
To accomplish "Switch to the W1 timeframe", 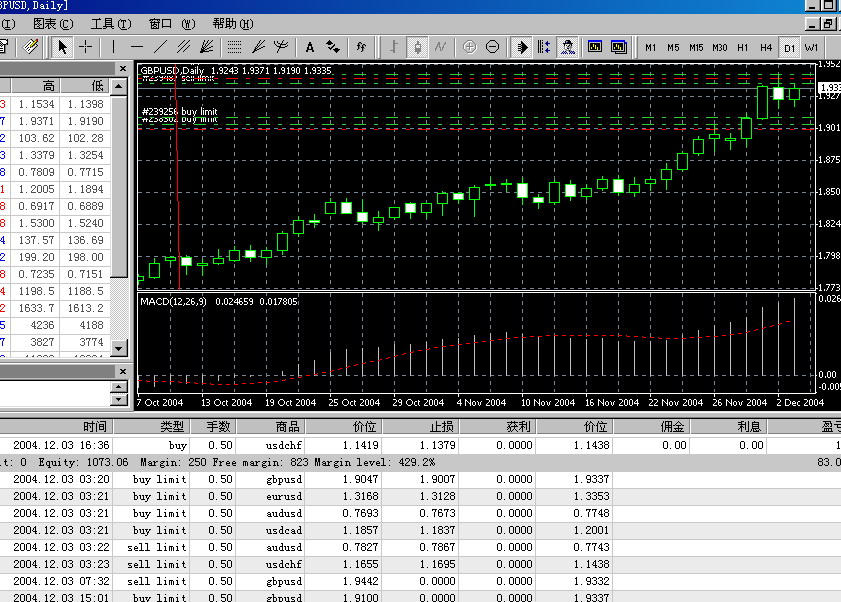I will point(811,47).
